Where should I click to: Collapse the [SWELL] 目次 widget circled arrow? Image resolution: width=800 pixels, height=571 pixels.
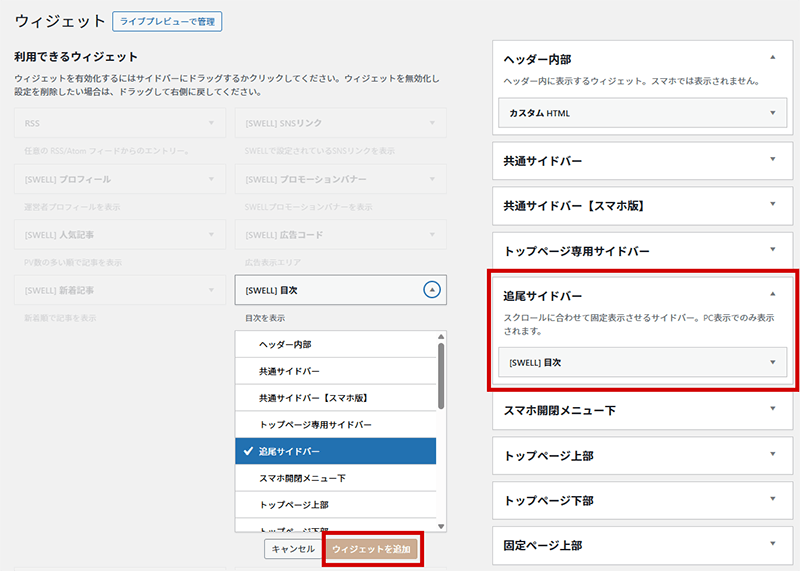pos(431,290)
